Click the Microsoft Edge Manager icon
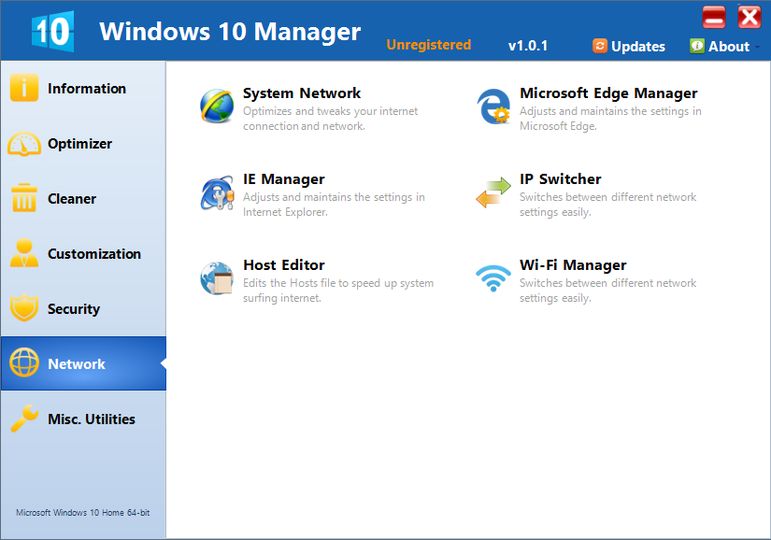 tap(494, 106)
